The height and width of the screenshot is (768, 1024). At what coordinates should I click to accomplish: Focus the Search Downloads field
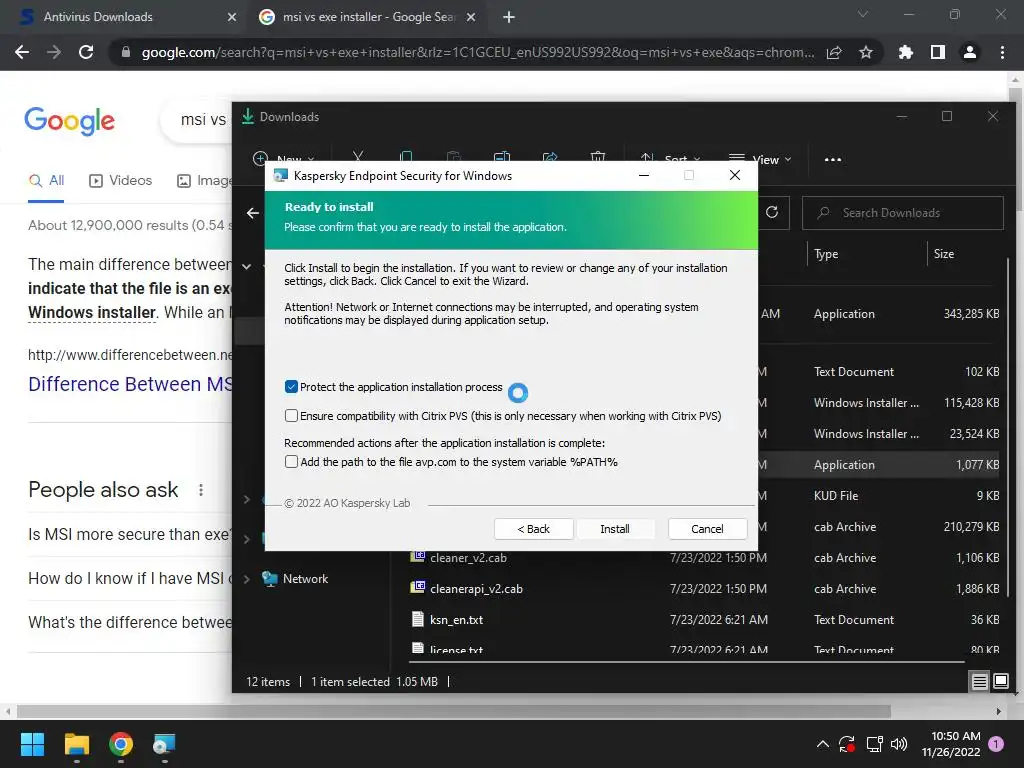903,213
